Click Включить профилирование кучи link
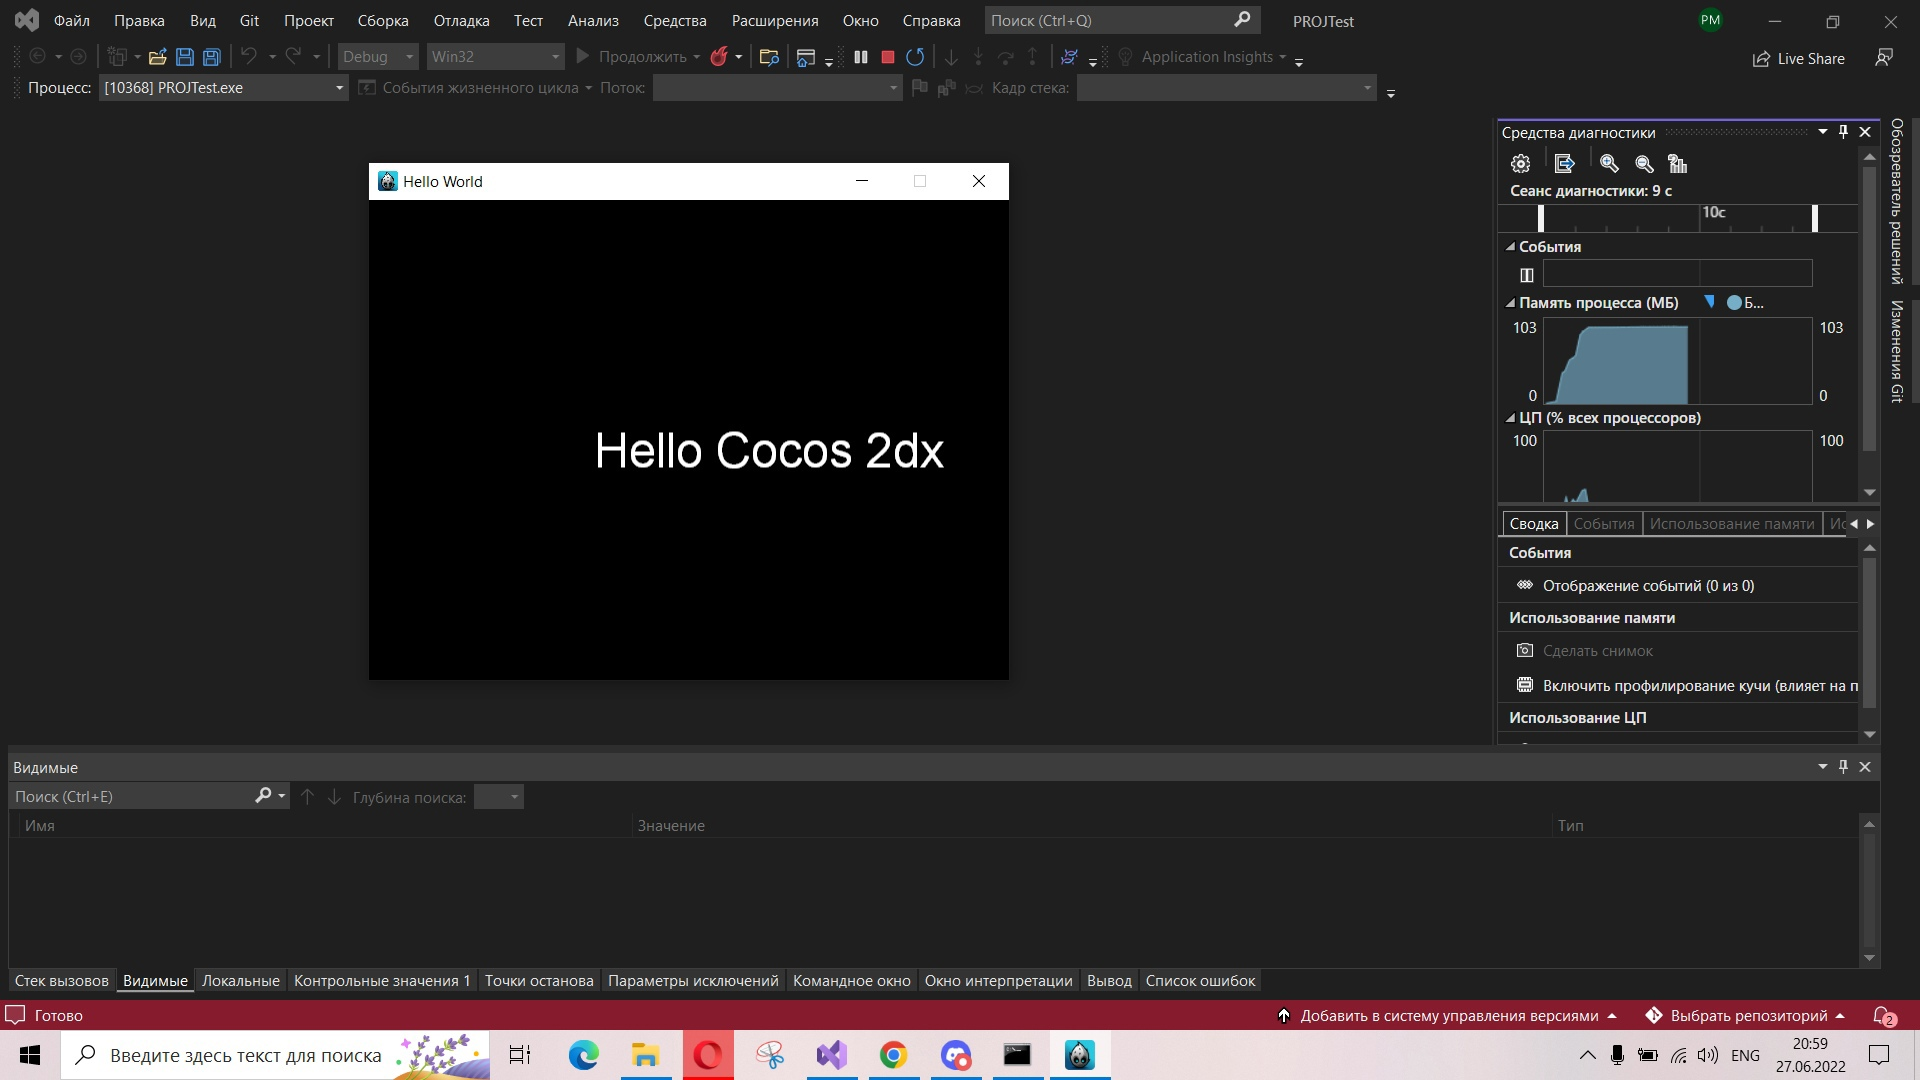Viewport: 1920px width, 1080px height. [1700, 686]
